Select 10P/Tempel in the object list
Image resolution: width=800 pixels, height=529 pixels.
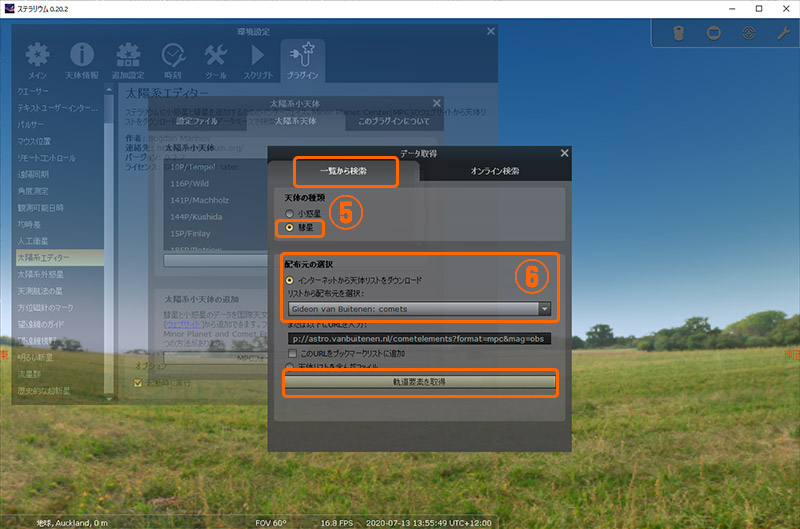click(194, 167)
